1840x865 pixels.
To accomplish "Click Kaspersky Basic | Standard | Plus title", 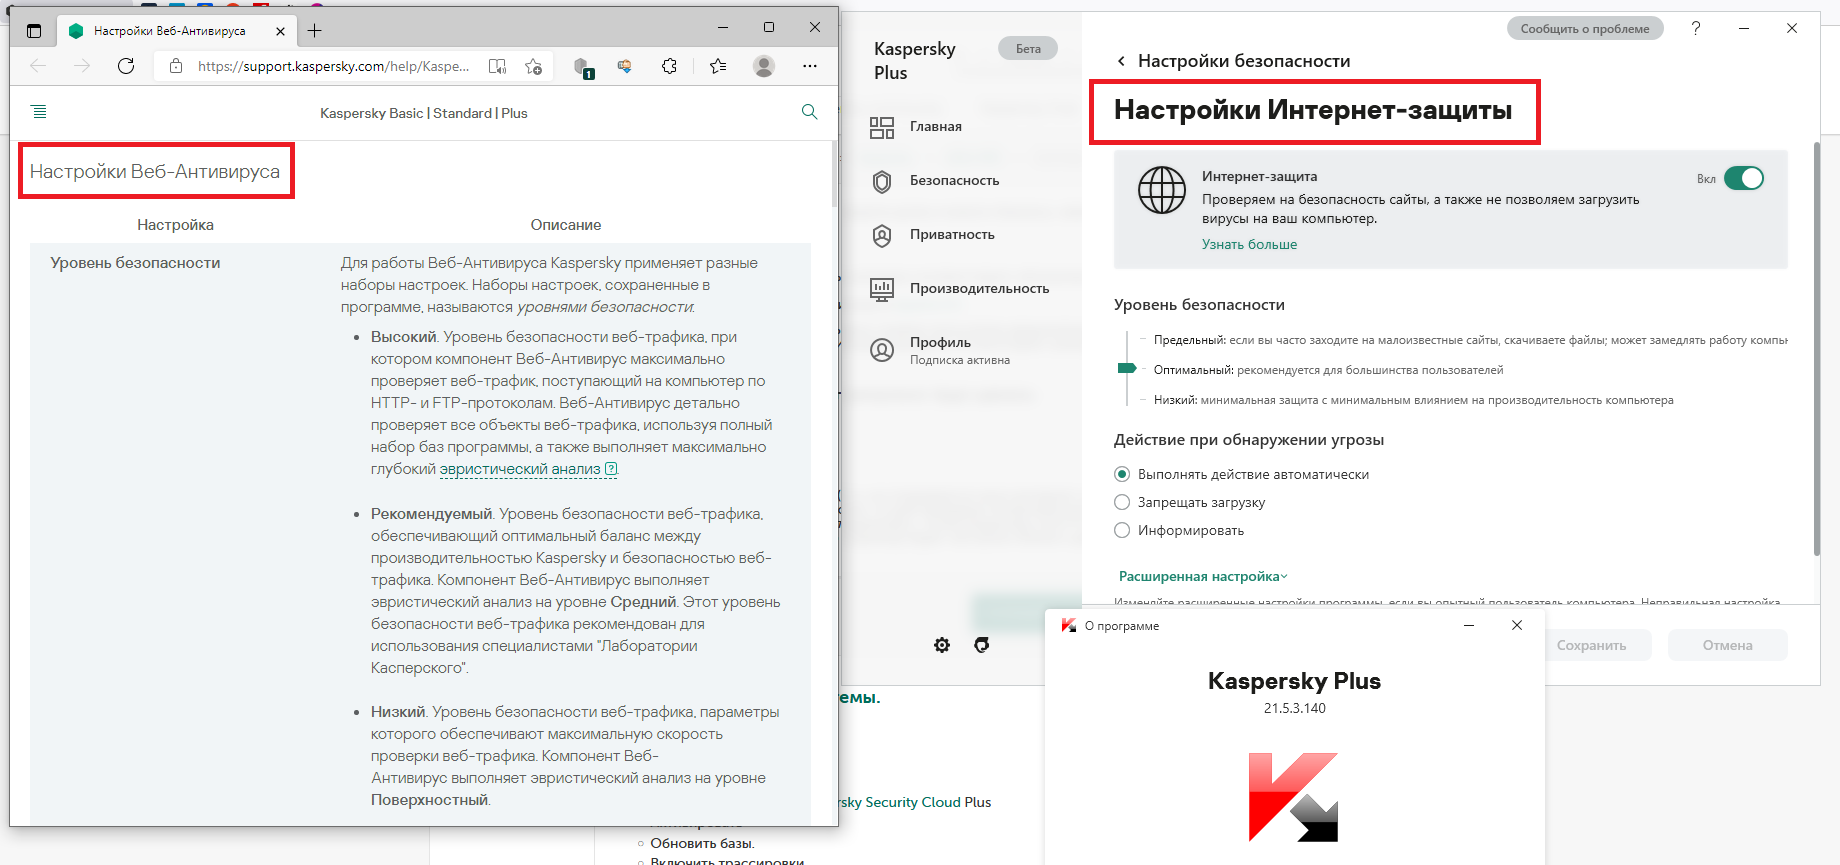I will pos(423,113).
